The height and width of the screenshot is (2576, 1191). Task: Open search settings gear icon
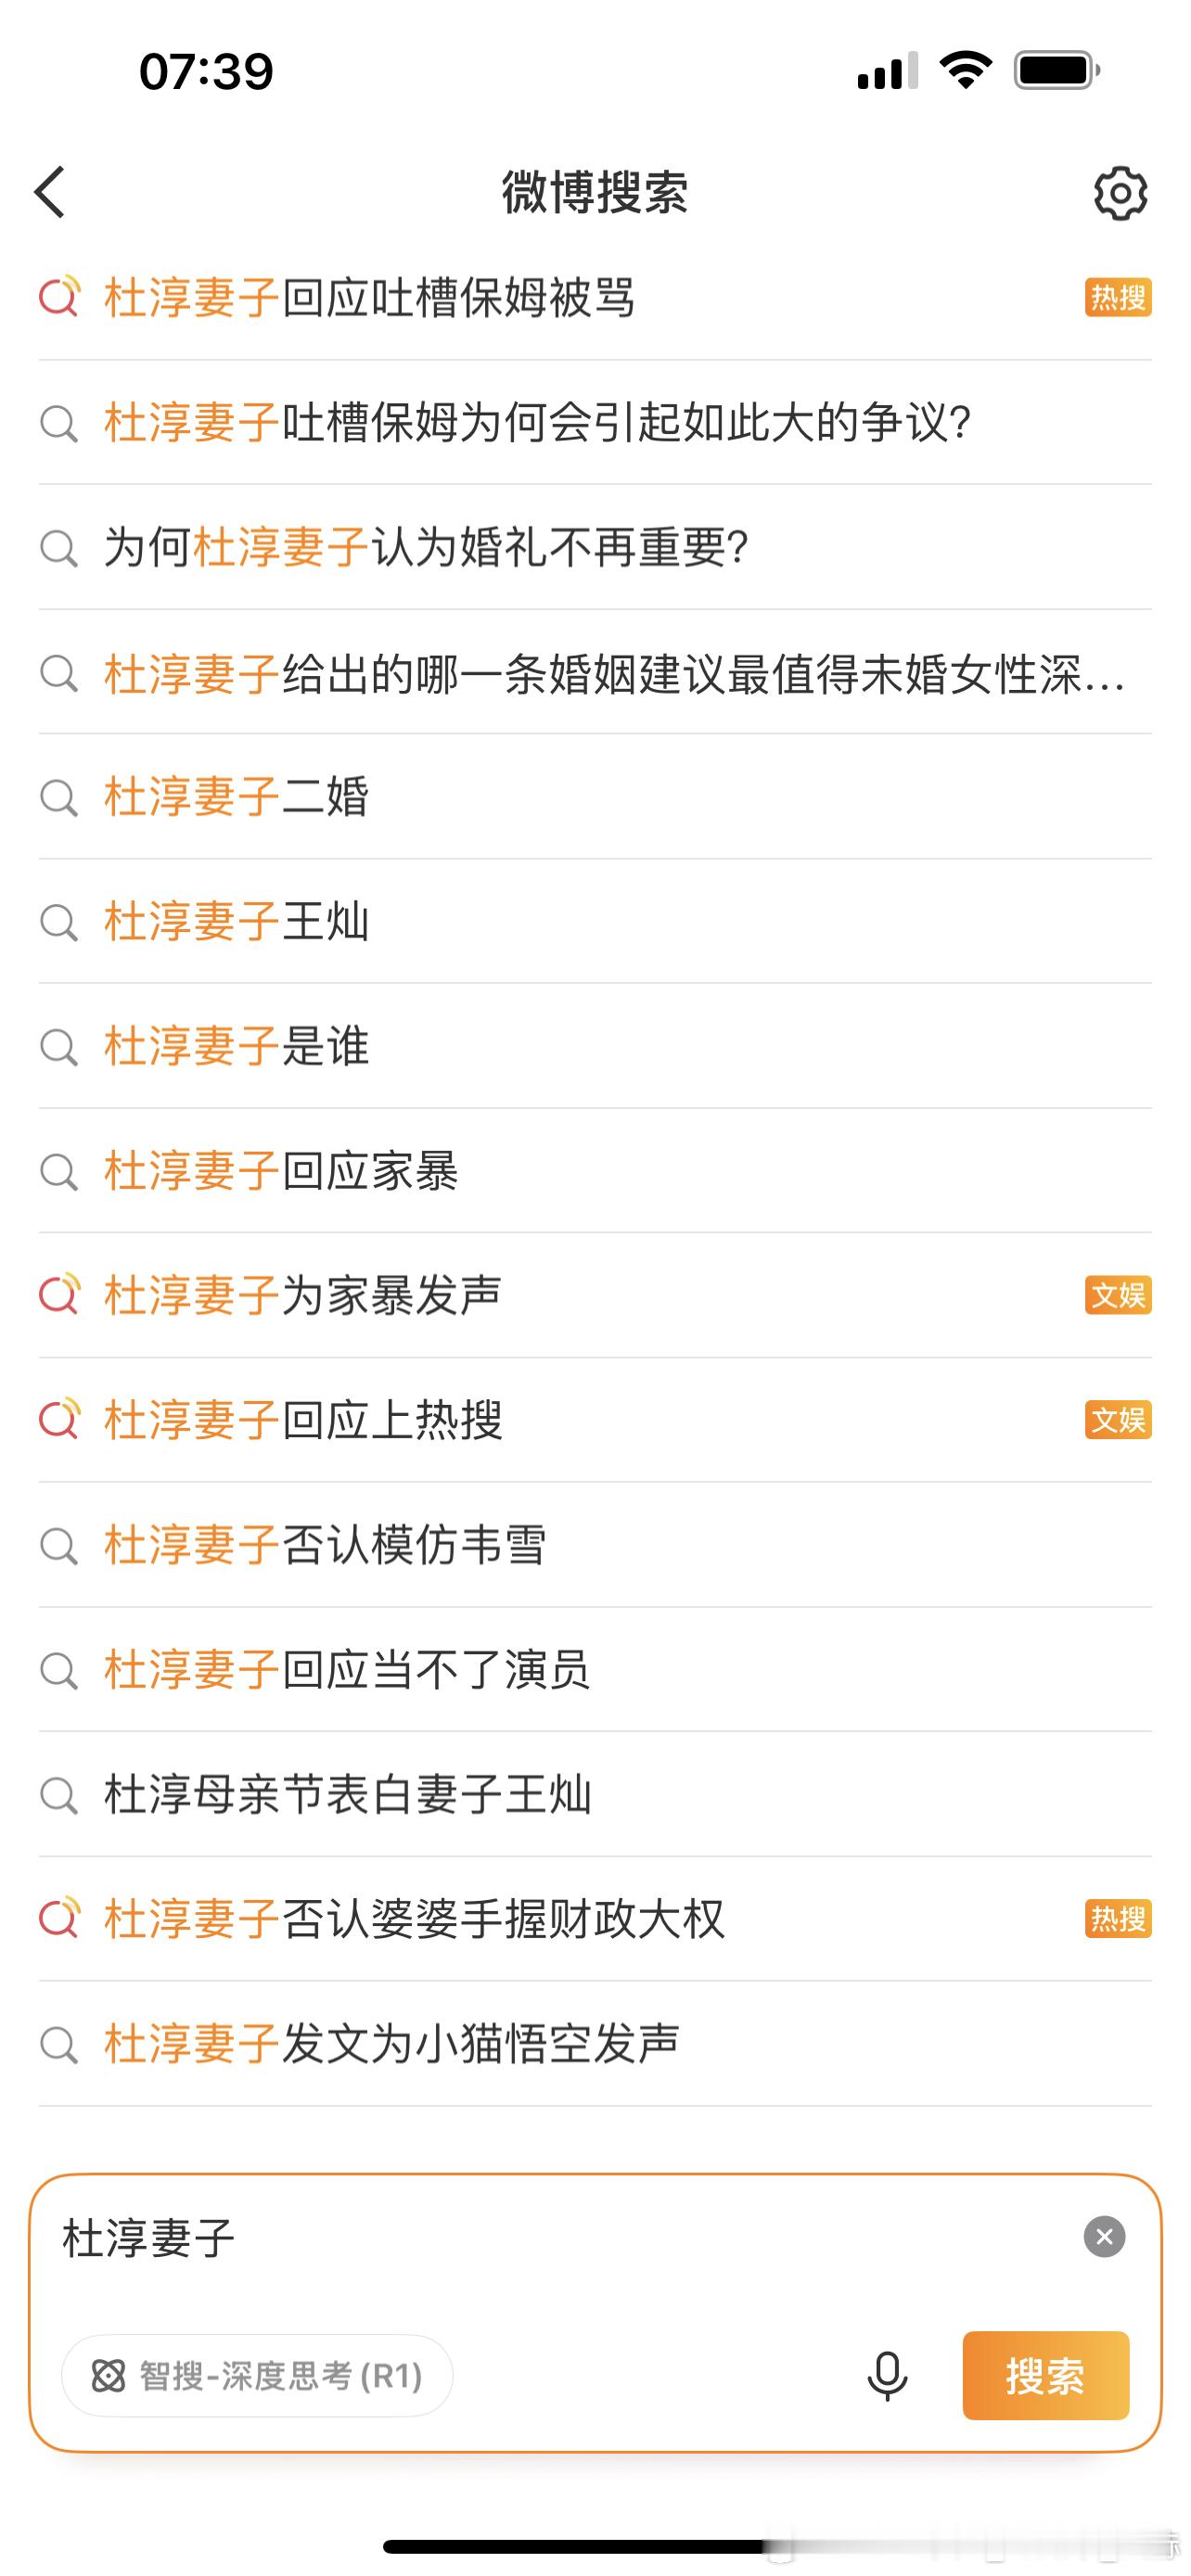1120,193
